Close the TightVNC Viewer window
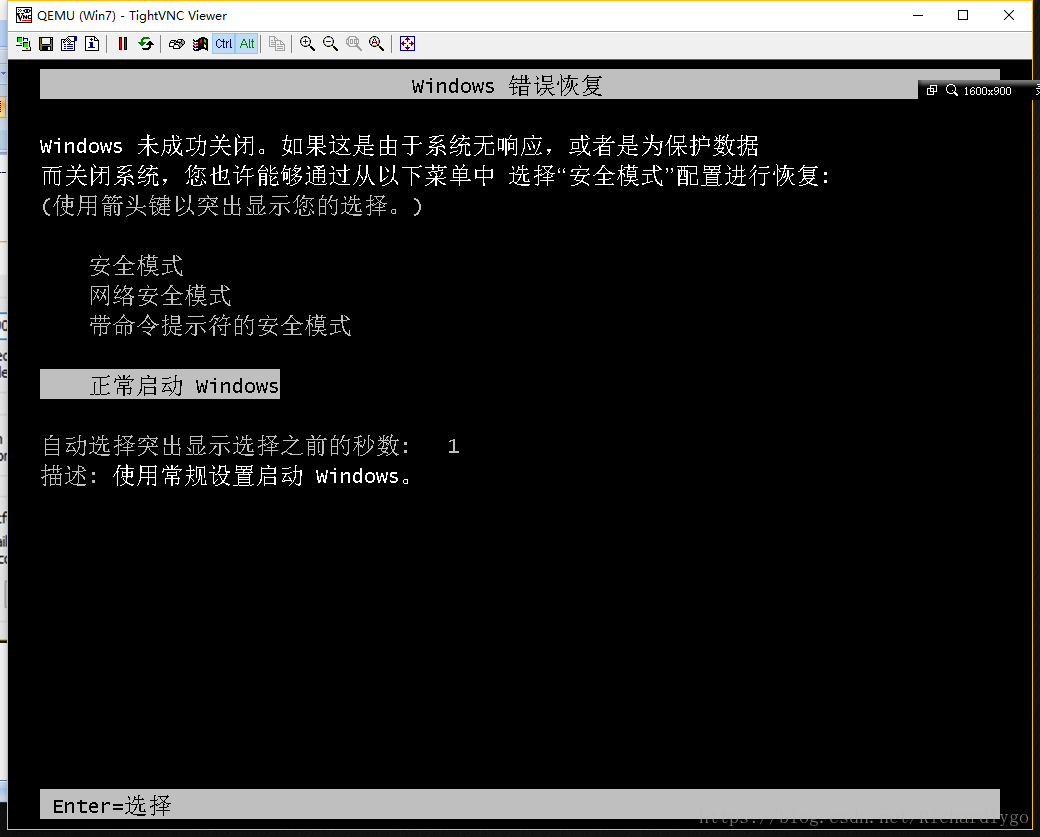 [x=1009, y=15]
